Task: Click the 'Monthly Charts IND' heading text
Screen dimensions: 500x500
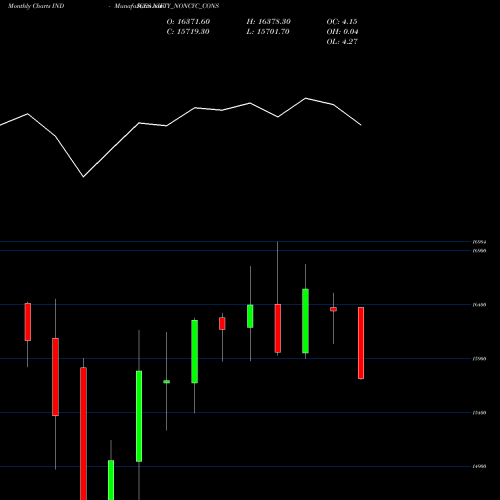Action: (x=36, y=6)
